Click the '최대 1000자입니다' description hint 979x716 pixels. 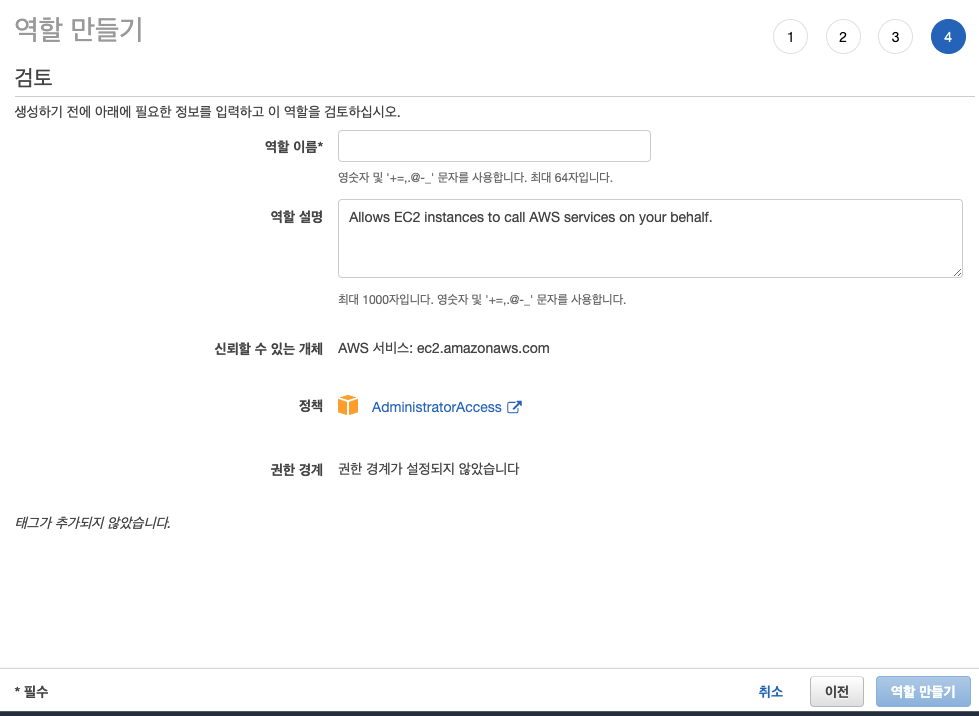pos(481,300)
